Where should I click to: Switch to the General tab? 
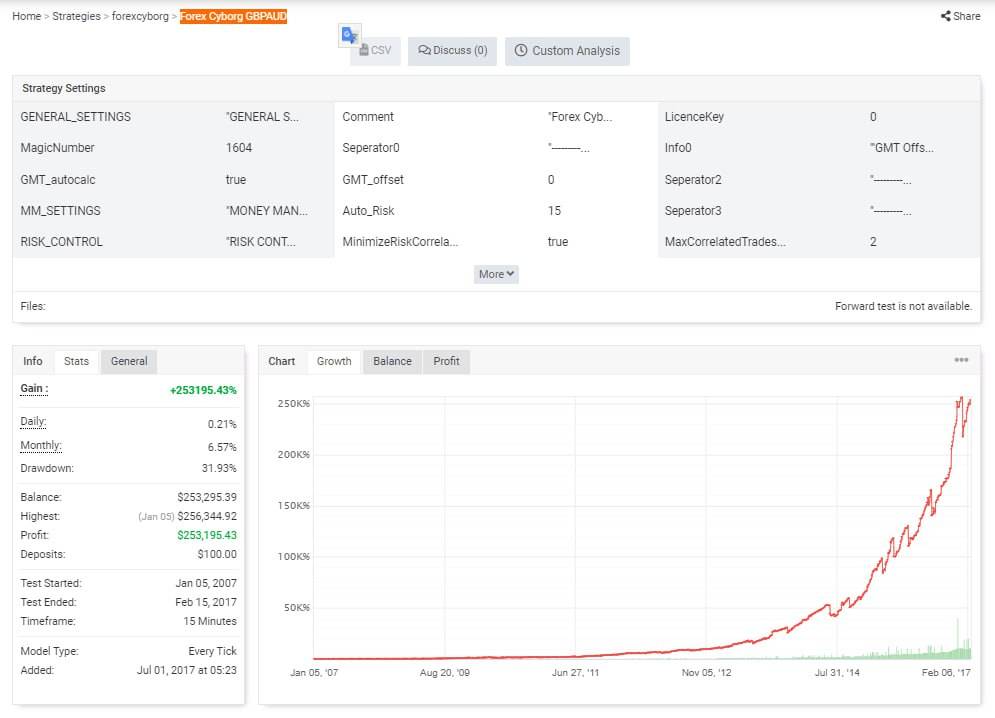pos(129,361)
